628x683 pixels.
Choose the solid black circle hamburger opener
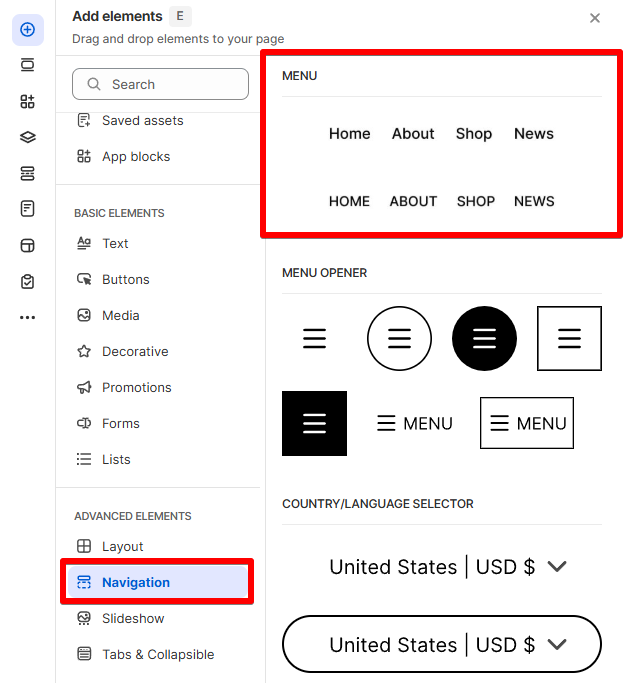coord(484,338)
